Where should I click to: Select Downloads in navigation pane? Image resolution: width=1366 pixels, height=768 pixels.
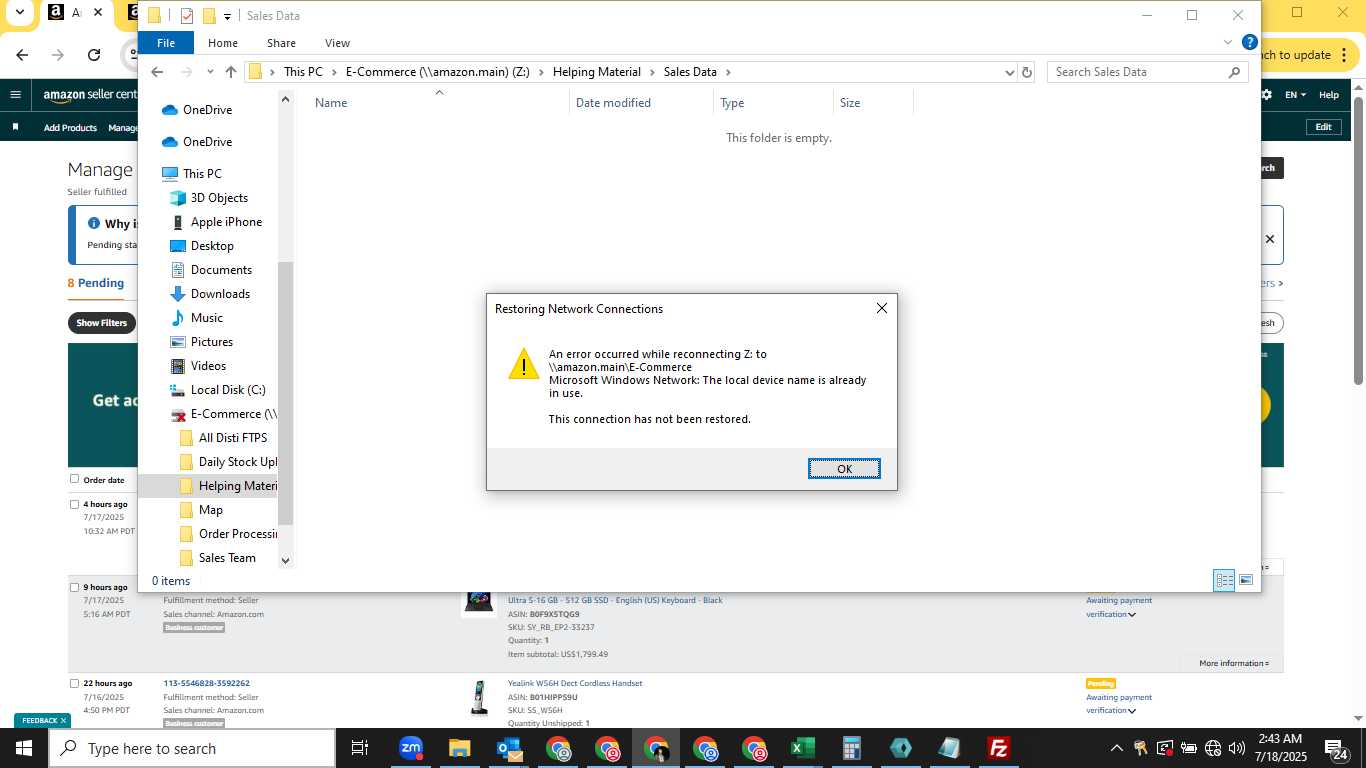click(x=220, y=294)
